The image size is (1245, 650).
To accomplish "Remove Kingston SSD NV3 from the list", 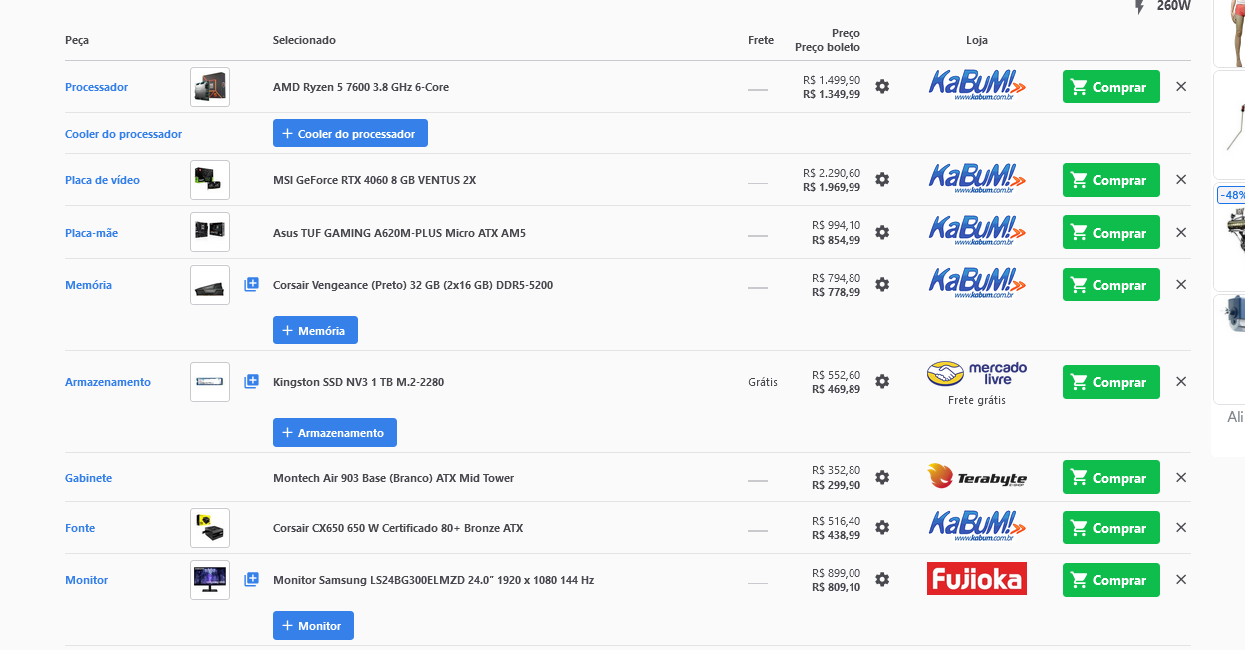I will [1181, 382].
